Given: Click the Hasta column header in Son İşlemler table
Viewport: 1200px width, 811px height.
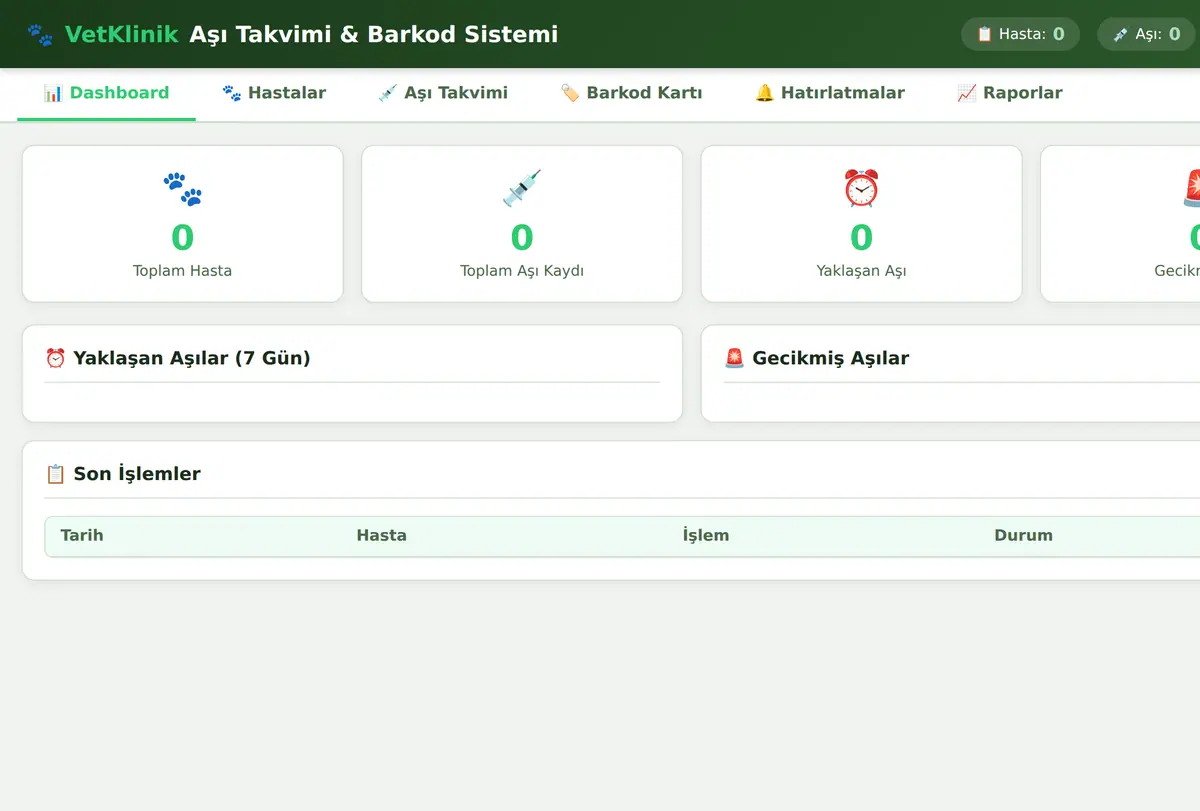Looking at the screenshot, I should tap(381, 535).
